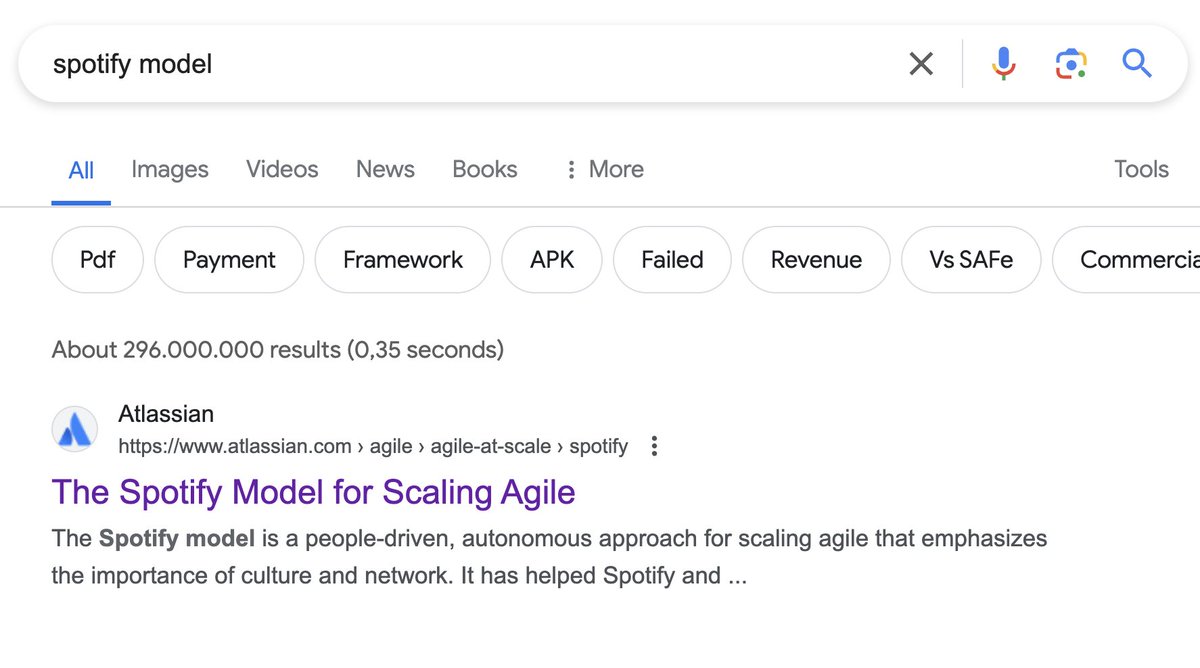
Task: Submit search with the magnifying glass icon
Action: coord(1137,64)
